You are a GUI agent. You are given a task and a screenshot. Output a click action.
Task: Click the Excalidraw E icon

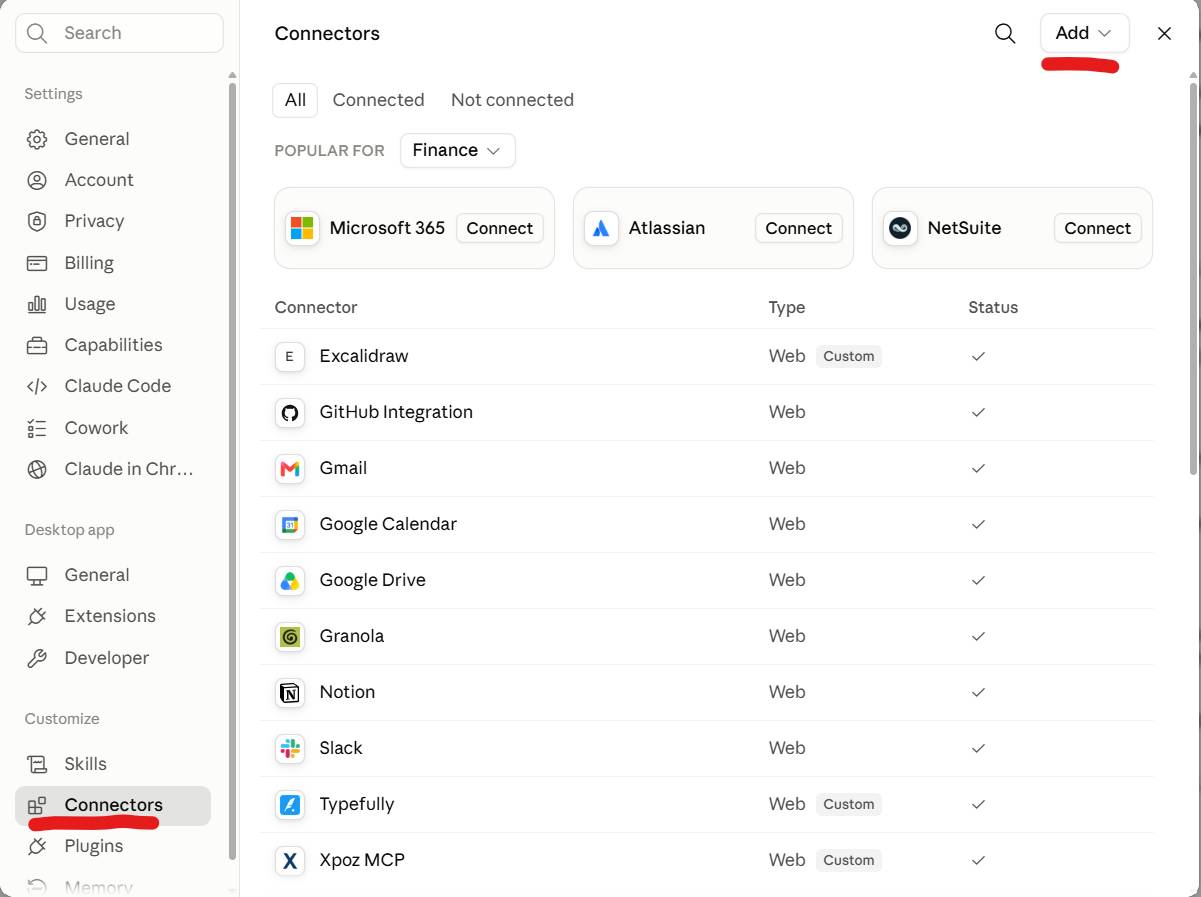(x=290, y=356)
